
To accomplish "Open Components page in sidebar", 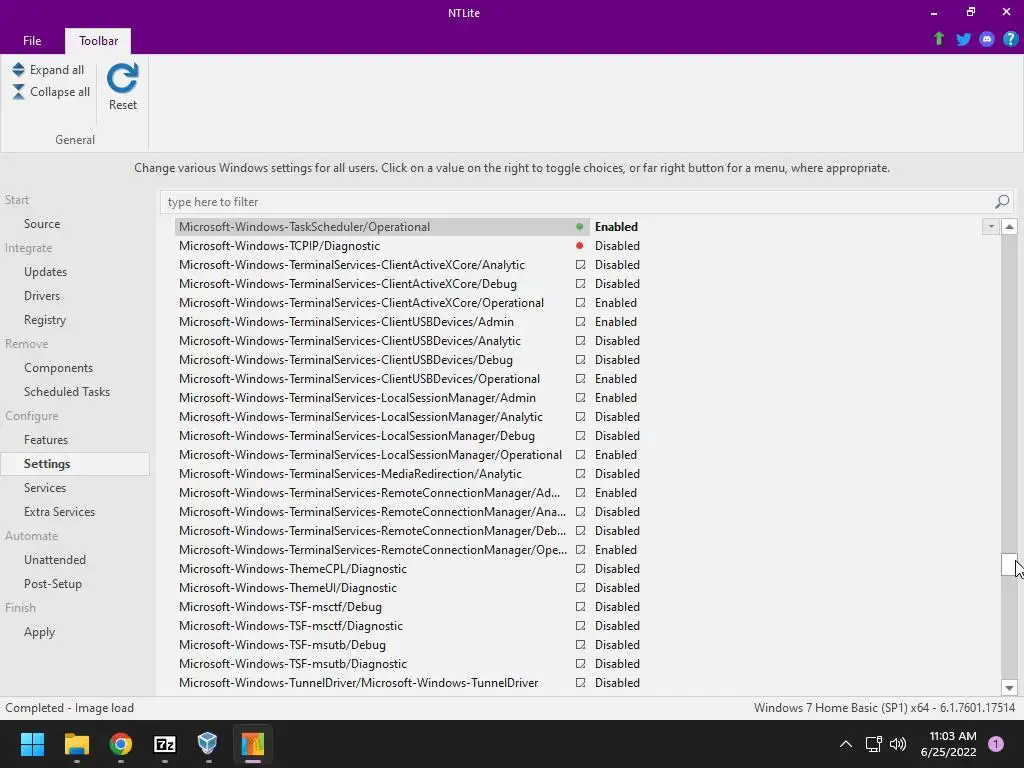I will (58, 368).
